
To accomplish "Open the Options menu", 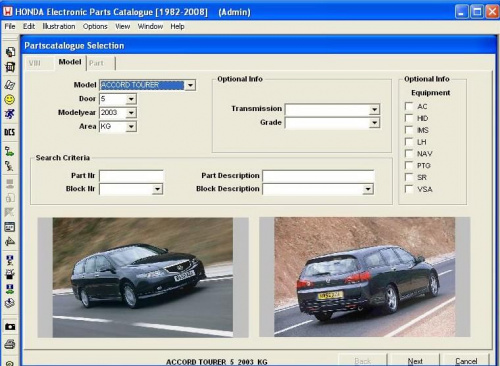I will [x=95, y=26].
